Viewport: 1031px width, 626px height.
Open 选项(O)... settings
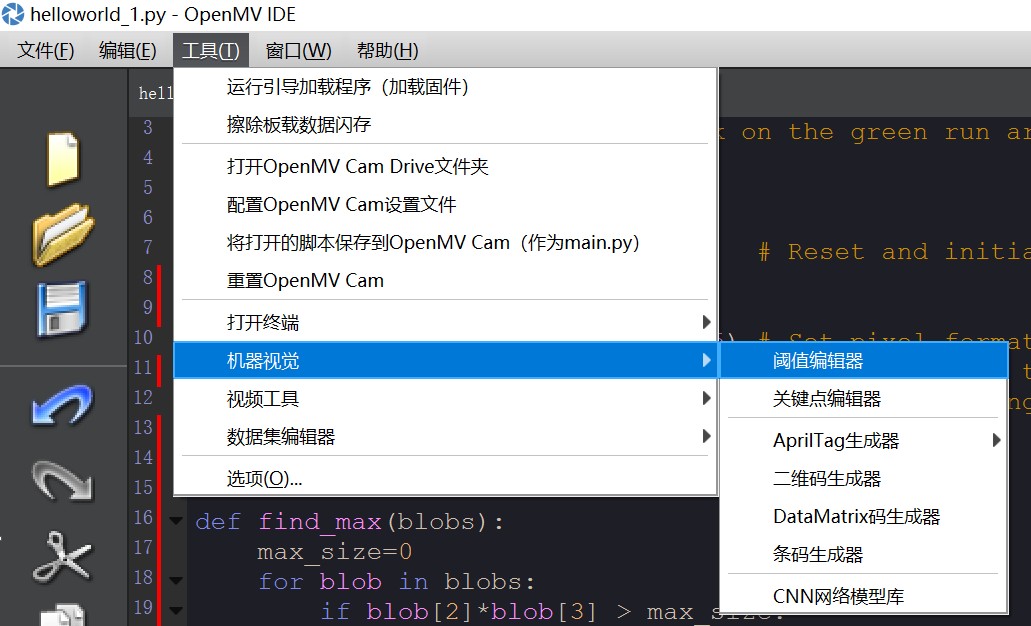[446, 478]
